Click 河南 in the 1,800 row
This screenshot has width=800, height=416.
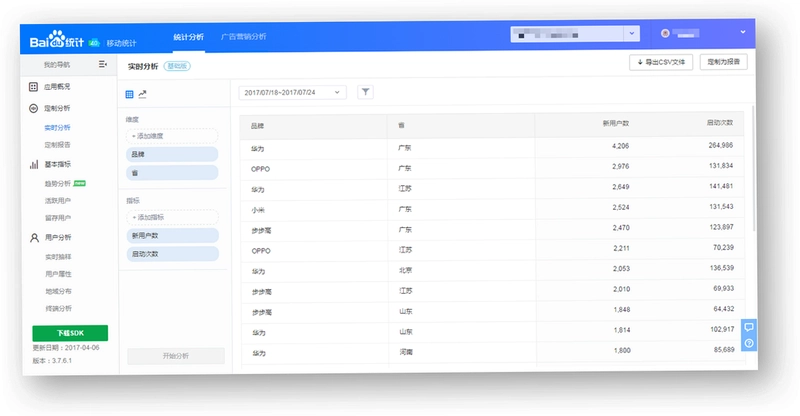406,352
